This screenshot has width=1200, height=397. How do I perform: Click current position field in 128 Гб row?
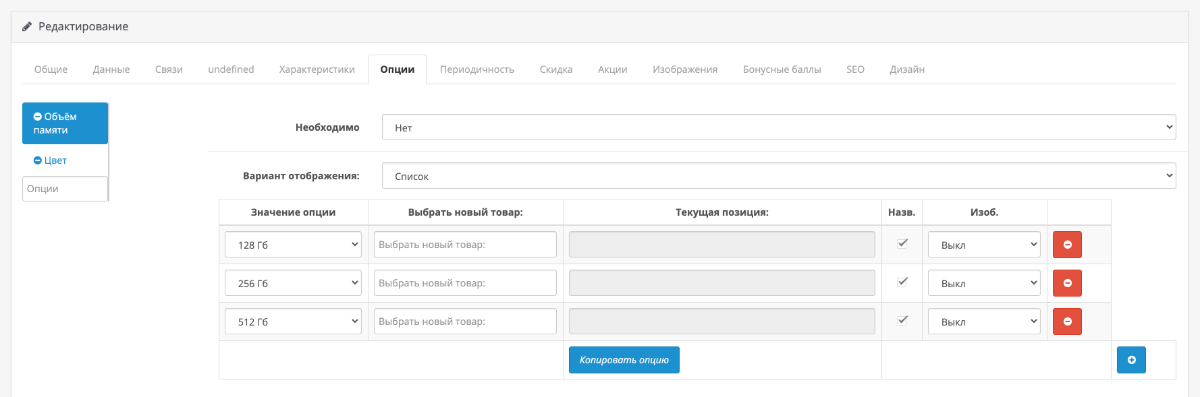pos(722,245)
